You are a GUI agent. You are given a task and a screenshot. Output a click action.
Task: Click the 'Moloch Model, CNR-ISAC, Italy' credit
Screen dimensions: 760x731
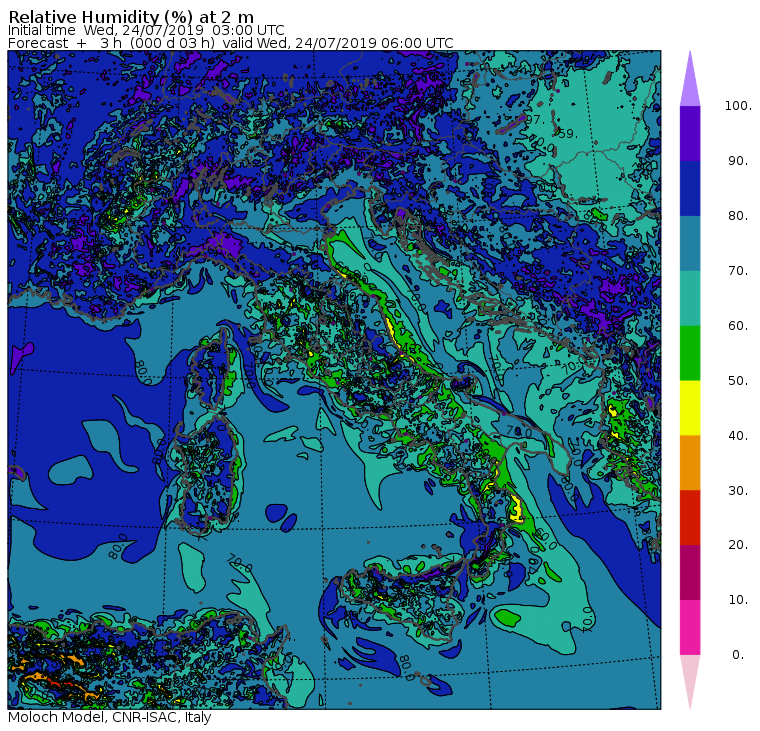coord(110,717)
